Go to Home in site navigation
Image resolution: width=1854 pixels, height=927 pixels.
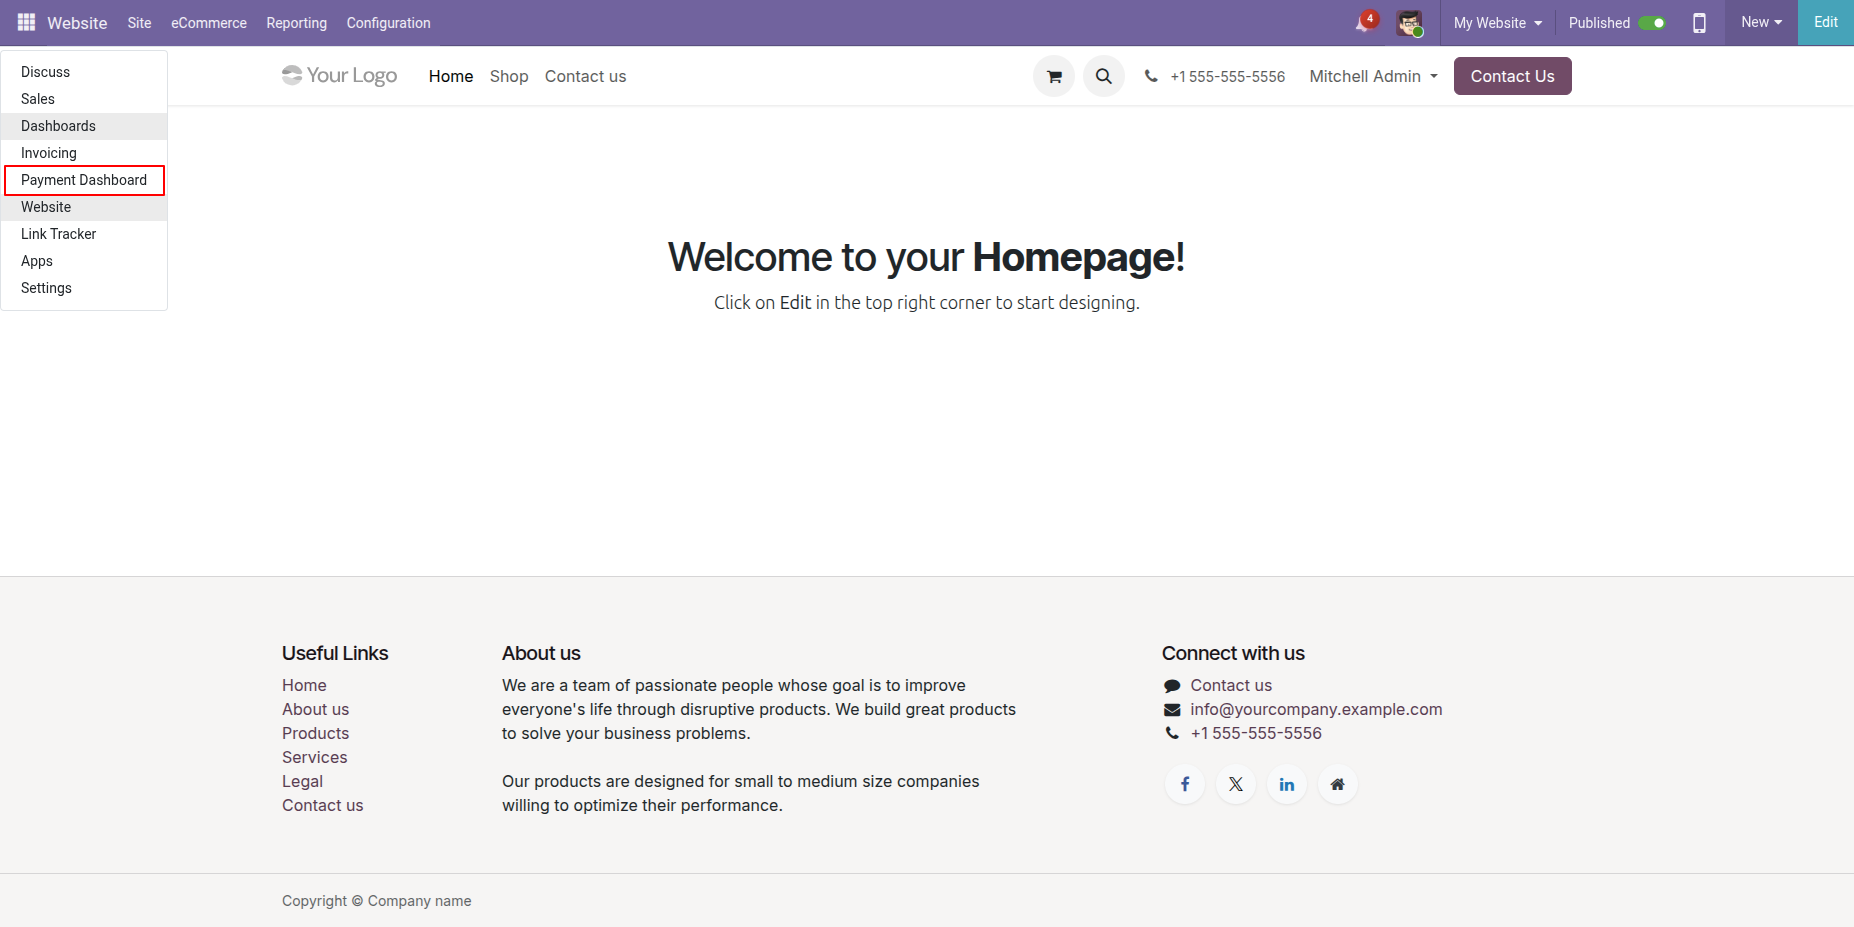451,76
